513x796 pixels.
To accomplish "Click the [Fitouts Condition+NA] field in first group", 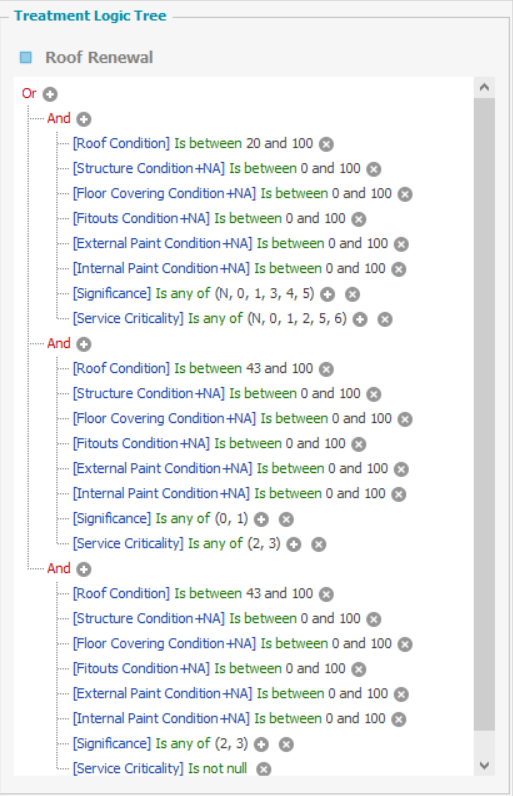I will click(141, 218).
